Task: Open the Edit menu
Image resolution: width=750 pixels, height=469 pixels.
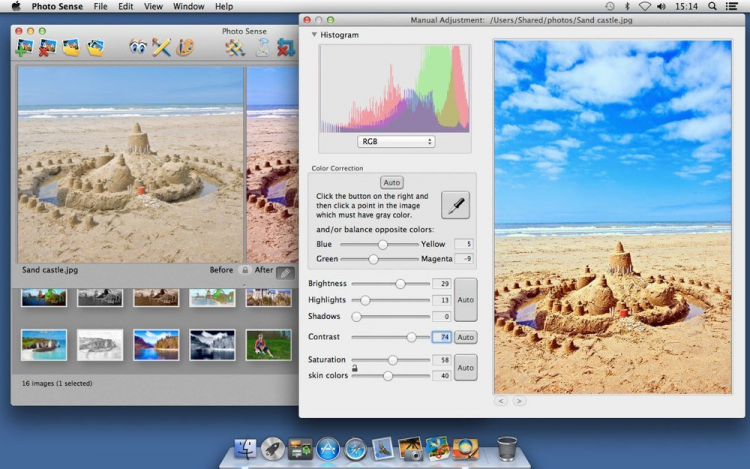Action: coord(125,6)
